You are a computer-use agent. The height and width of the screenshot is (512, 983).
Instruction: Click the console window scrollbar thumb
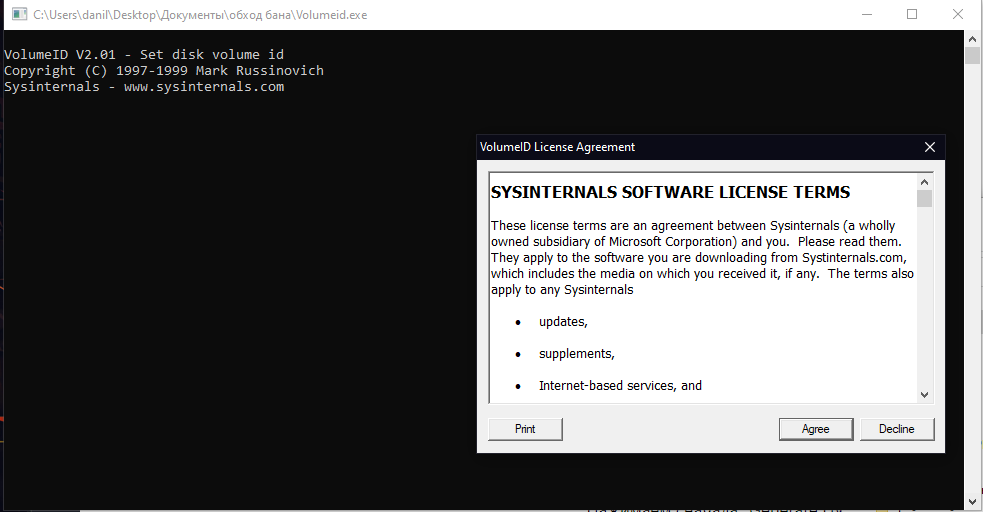tap(972, 55)
